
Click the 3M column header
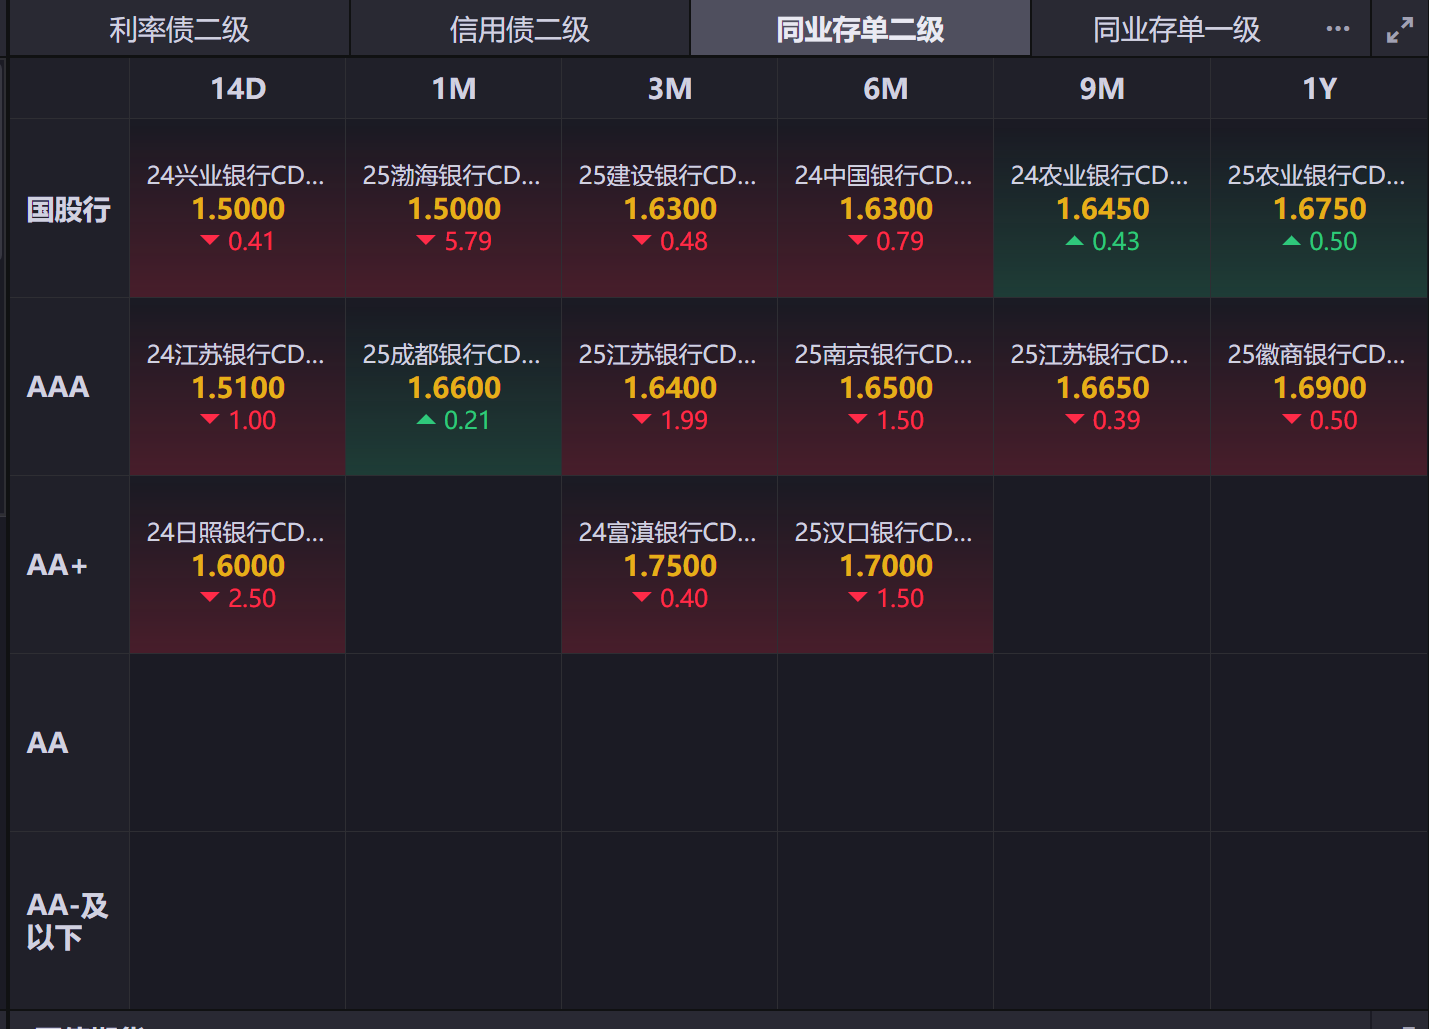pos(670,89)
